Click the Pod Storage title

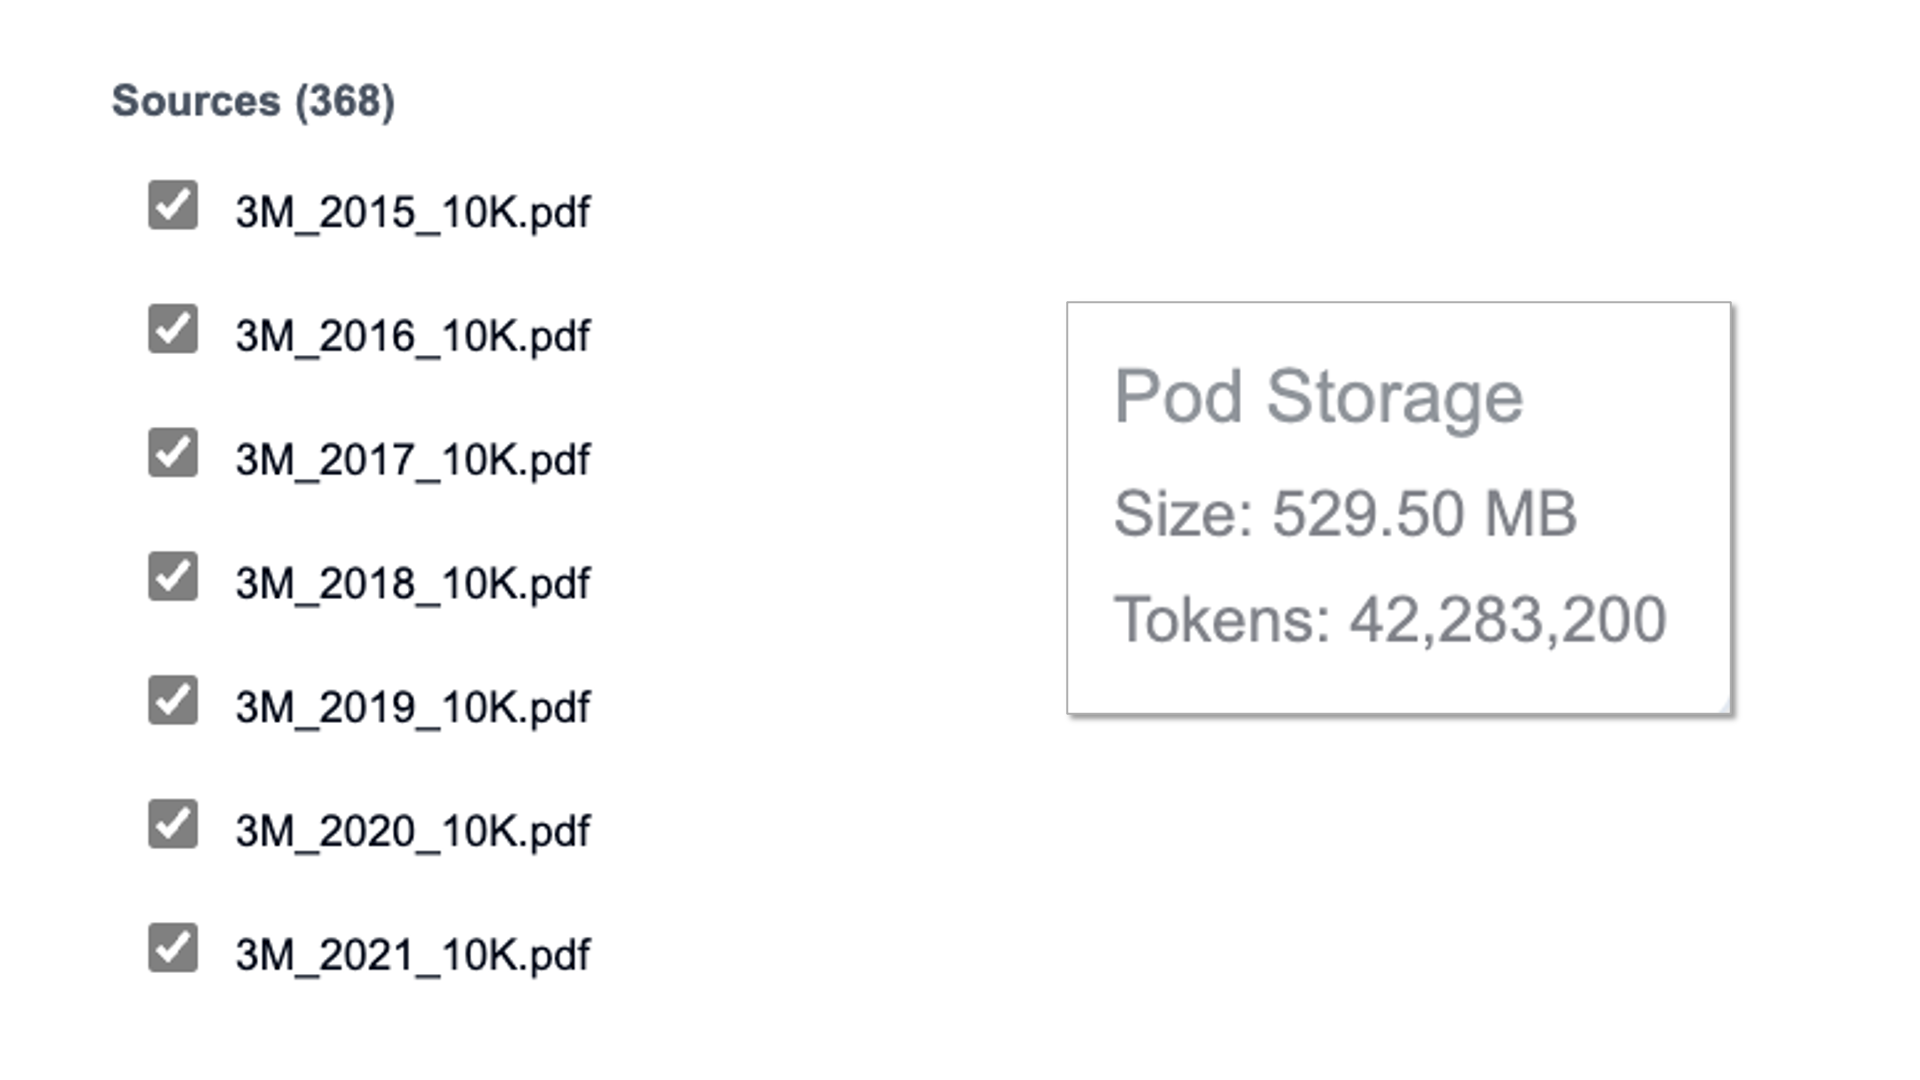coord(1318,397)
